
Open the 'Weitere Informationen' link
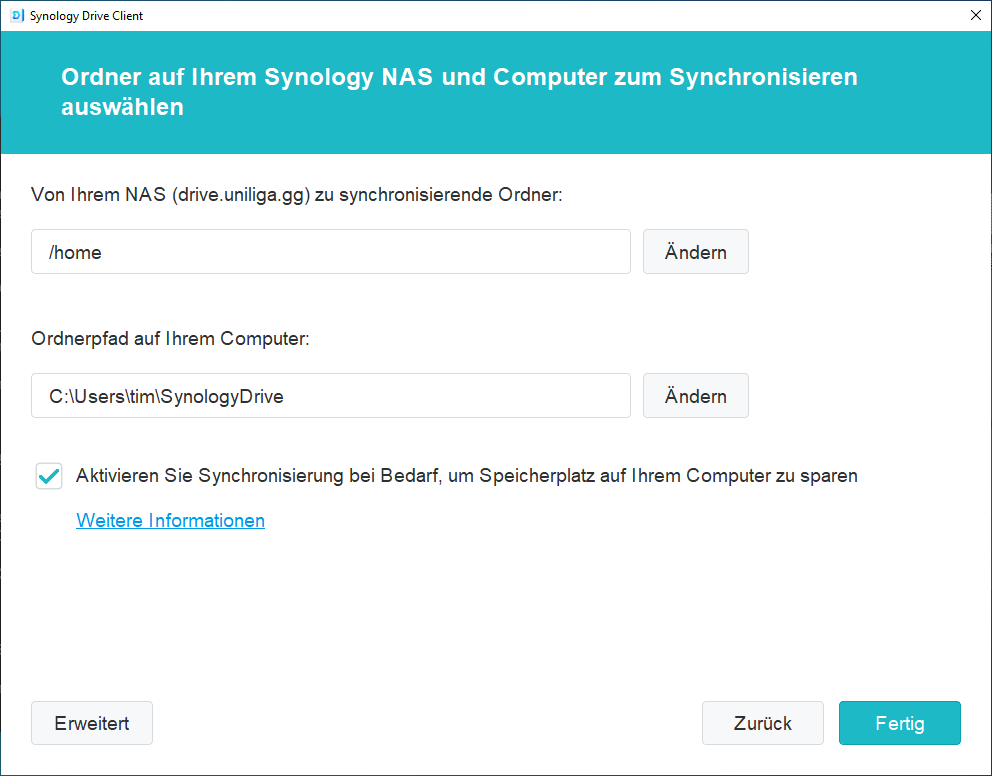click(170, 520)
